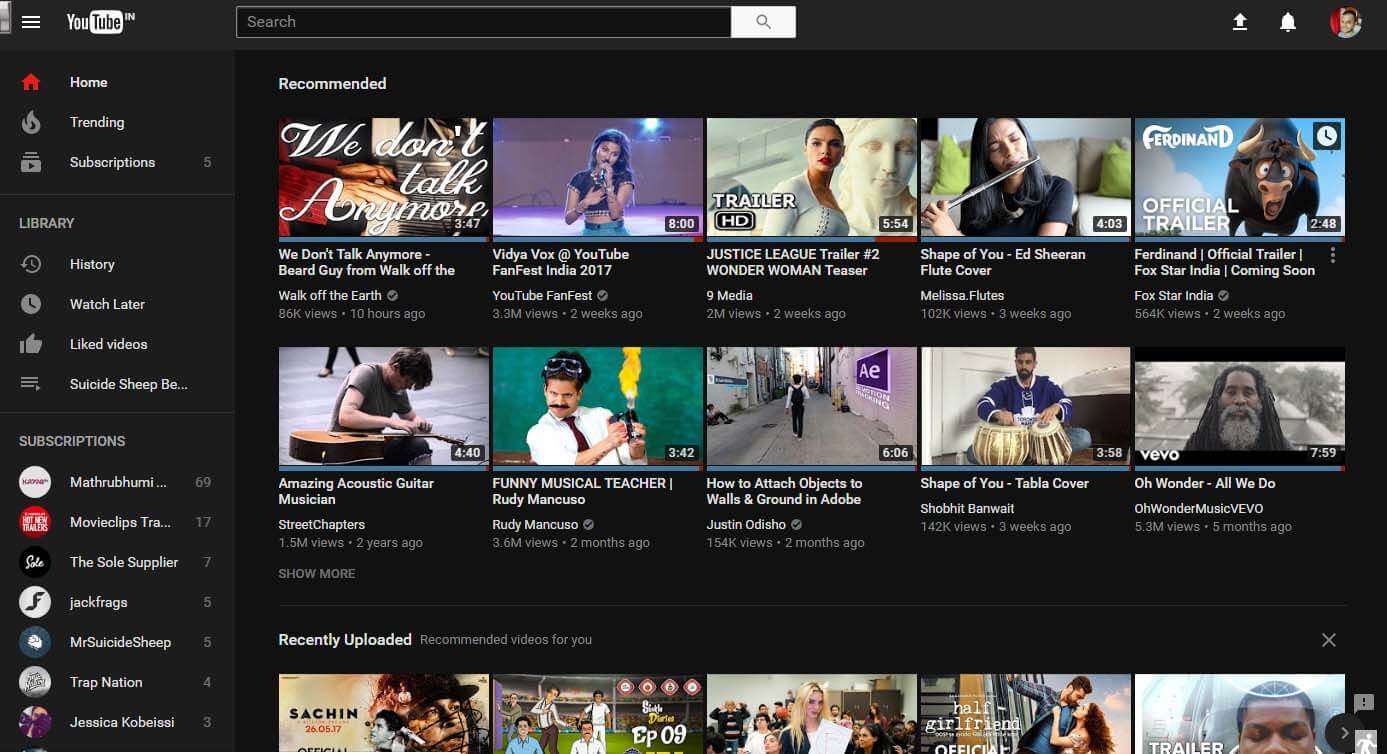Image resolution: width=1387 pixels, height=754 pixels.
Task: Expand the list with Show More
Action: click(317, 574)
